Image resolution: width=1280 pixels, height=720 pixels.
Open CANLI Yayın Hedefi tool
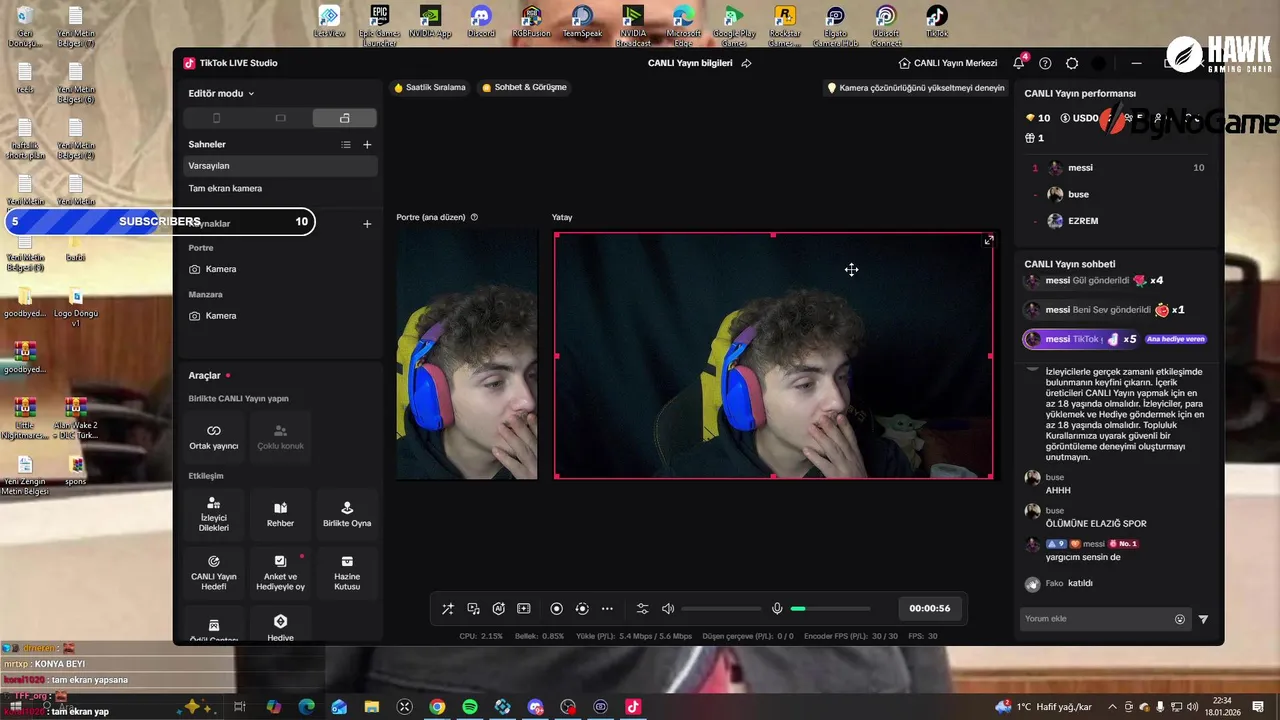[x=214, y=573]
